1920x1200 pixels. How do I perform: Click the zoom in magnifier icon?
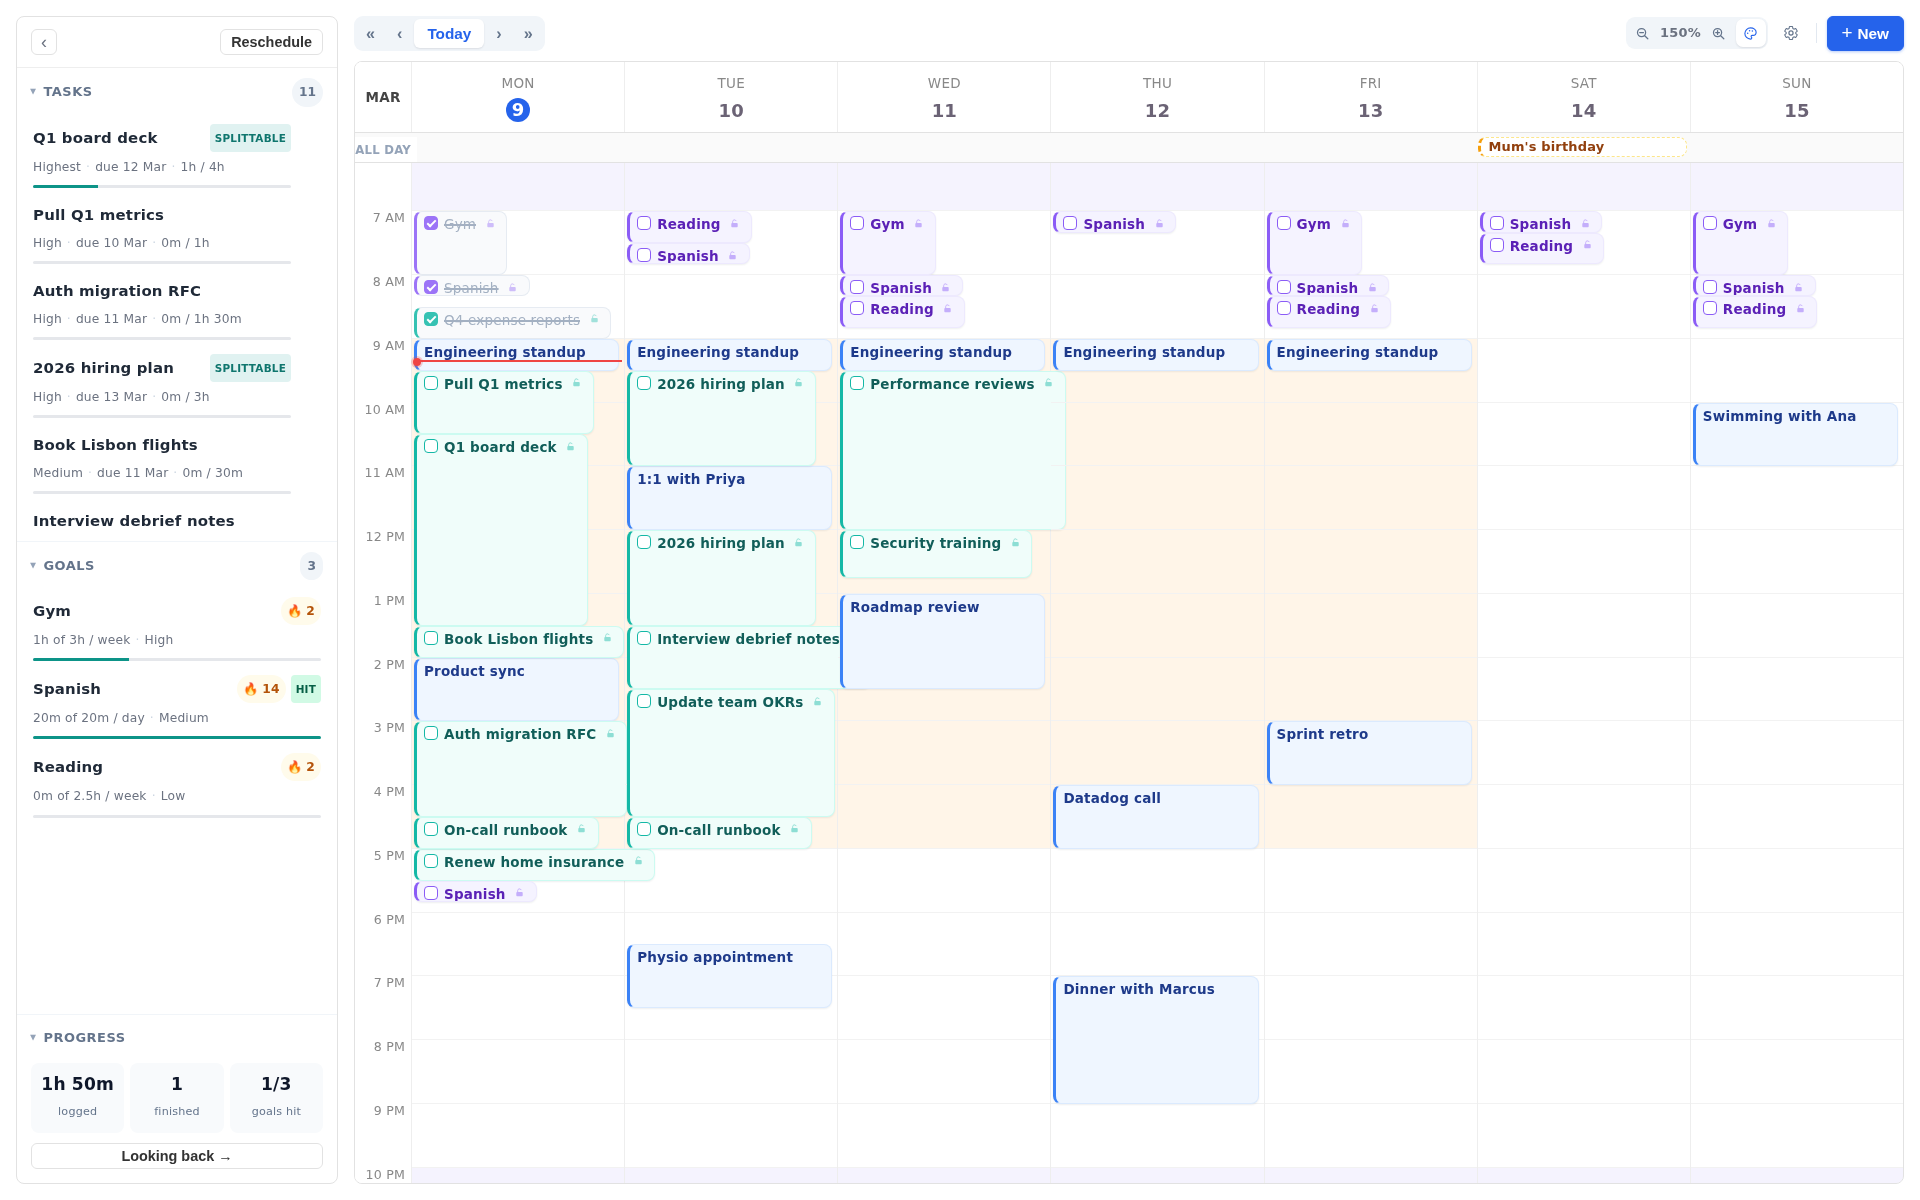click(1718, 33)
